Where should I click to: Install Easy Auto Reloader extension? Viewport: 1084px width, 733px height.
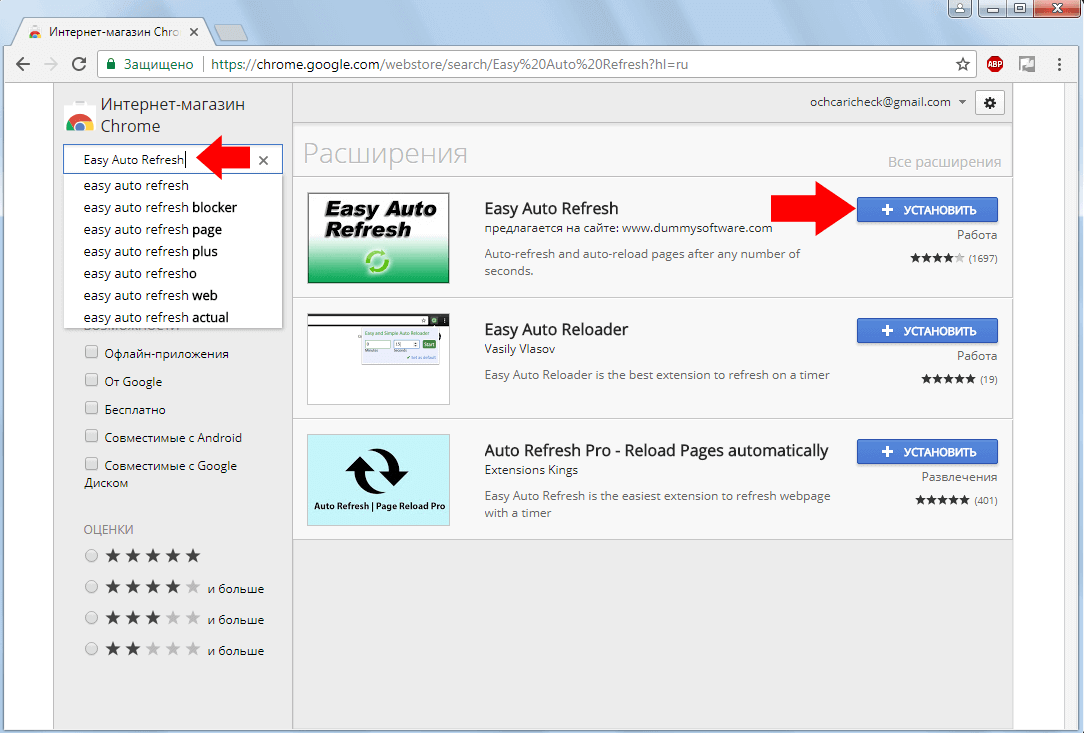tap(927, 331)
